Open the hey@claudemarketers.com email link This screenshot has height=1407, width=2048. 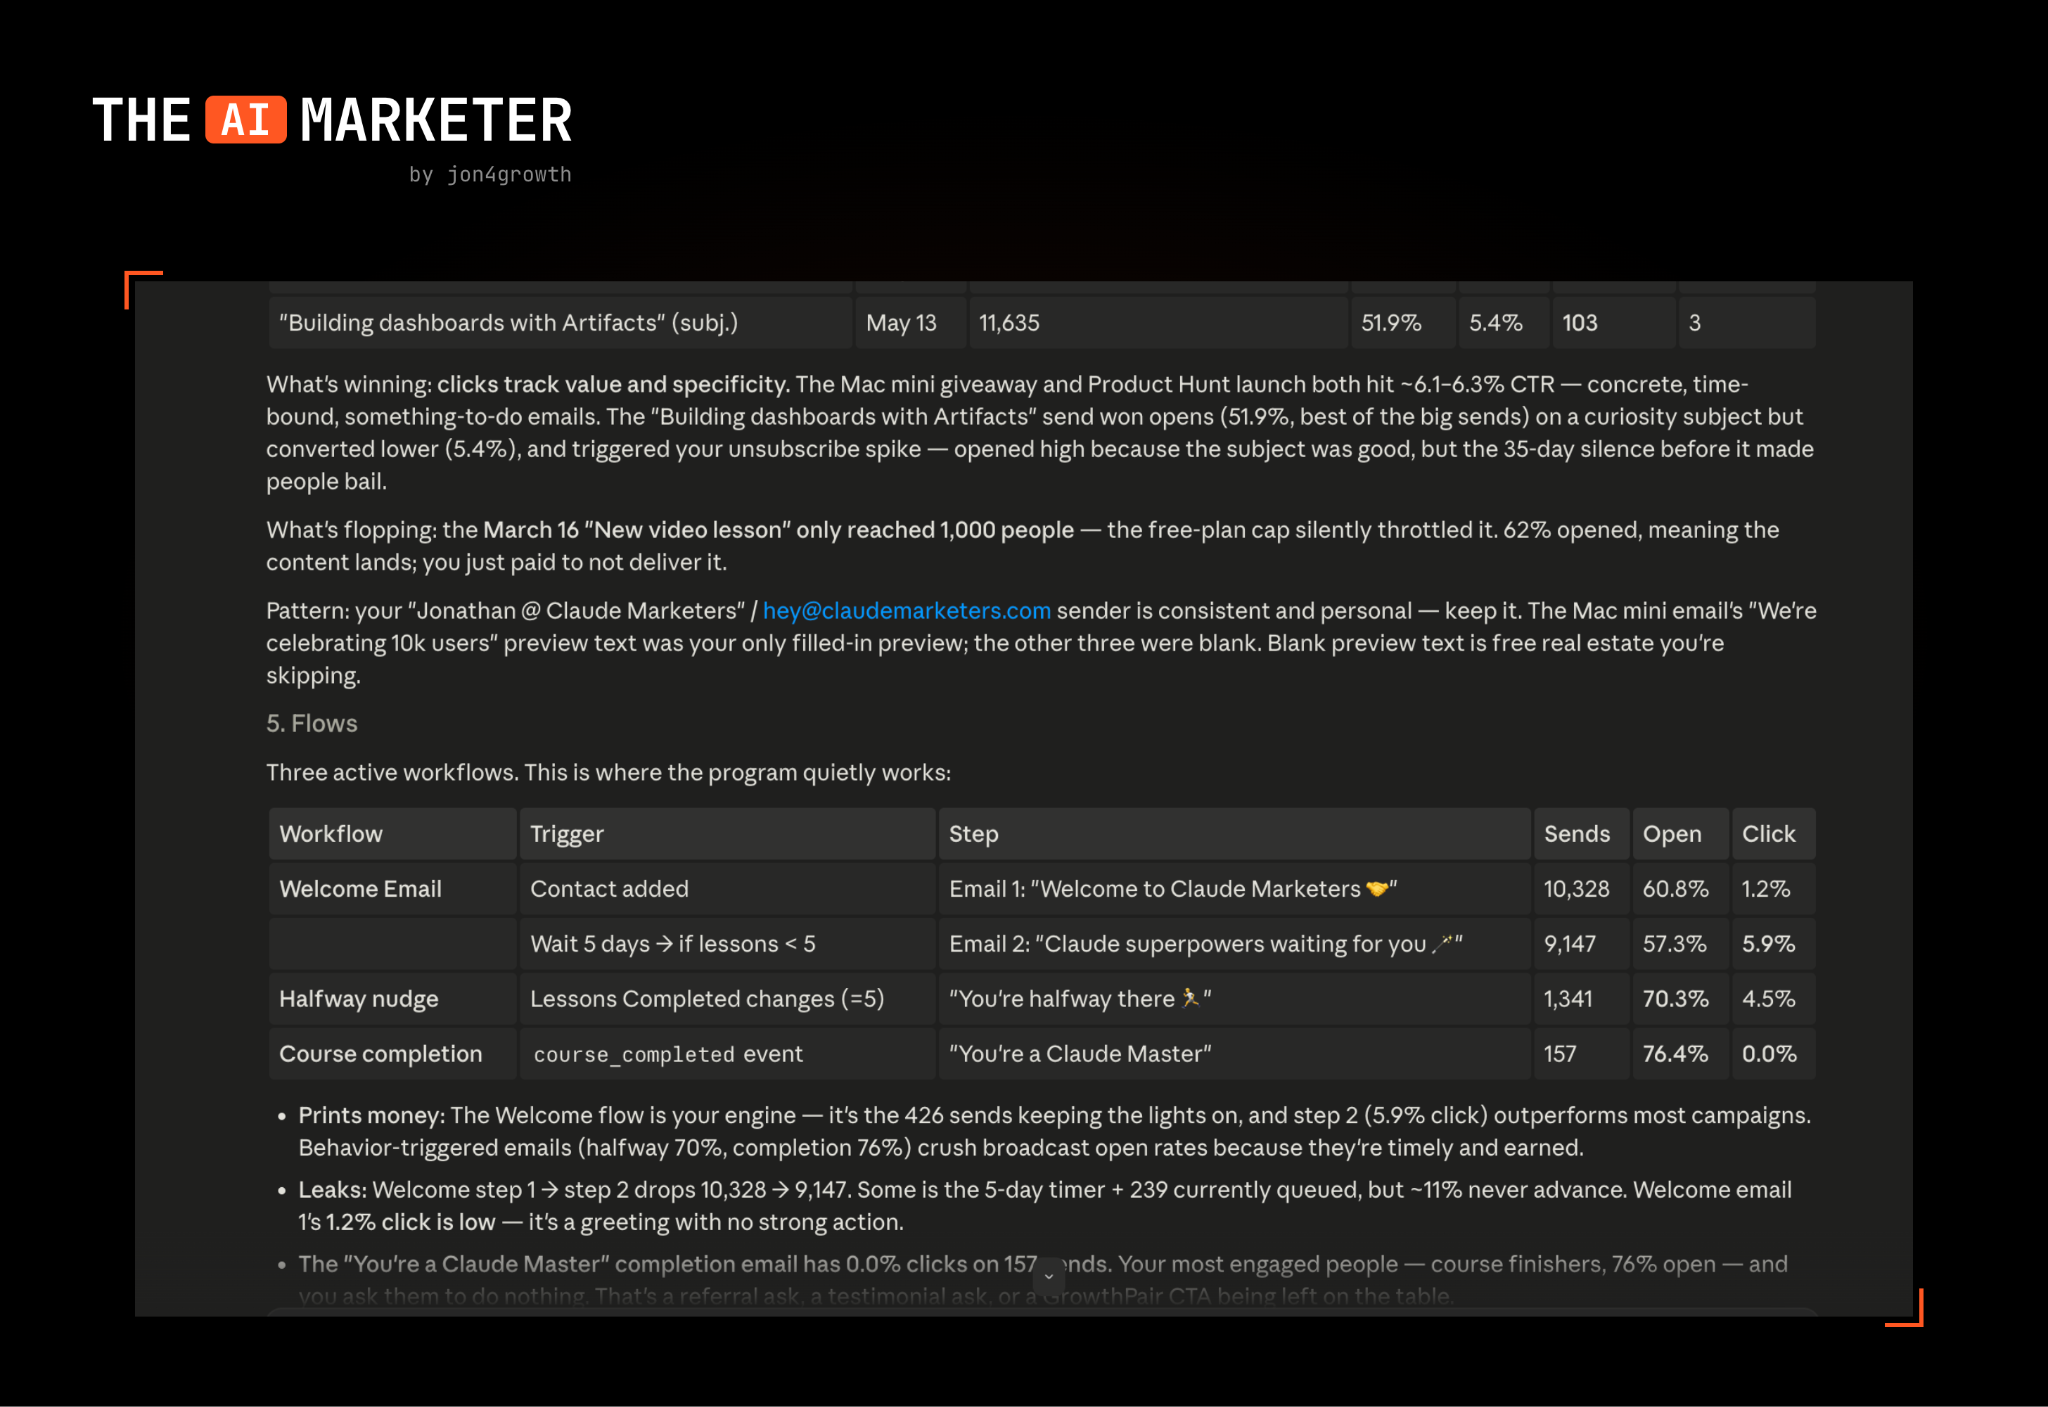[906, 611]
